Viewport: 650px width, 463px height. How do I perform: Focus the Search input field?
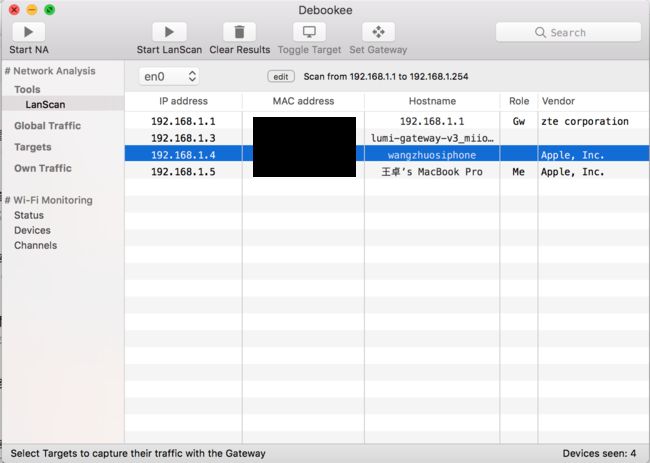(x=568, y=32)
